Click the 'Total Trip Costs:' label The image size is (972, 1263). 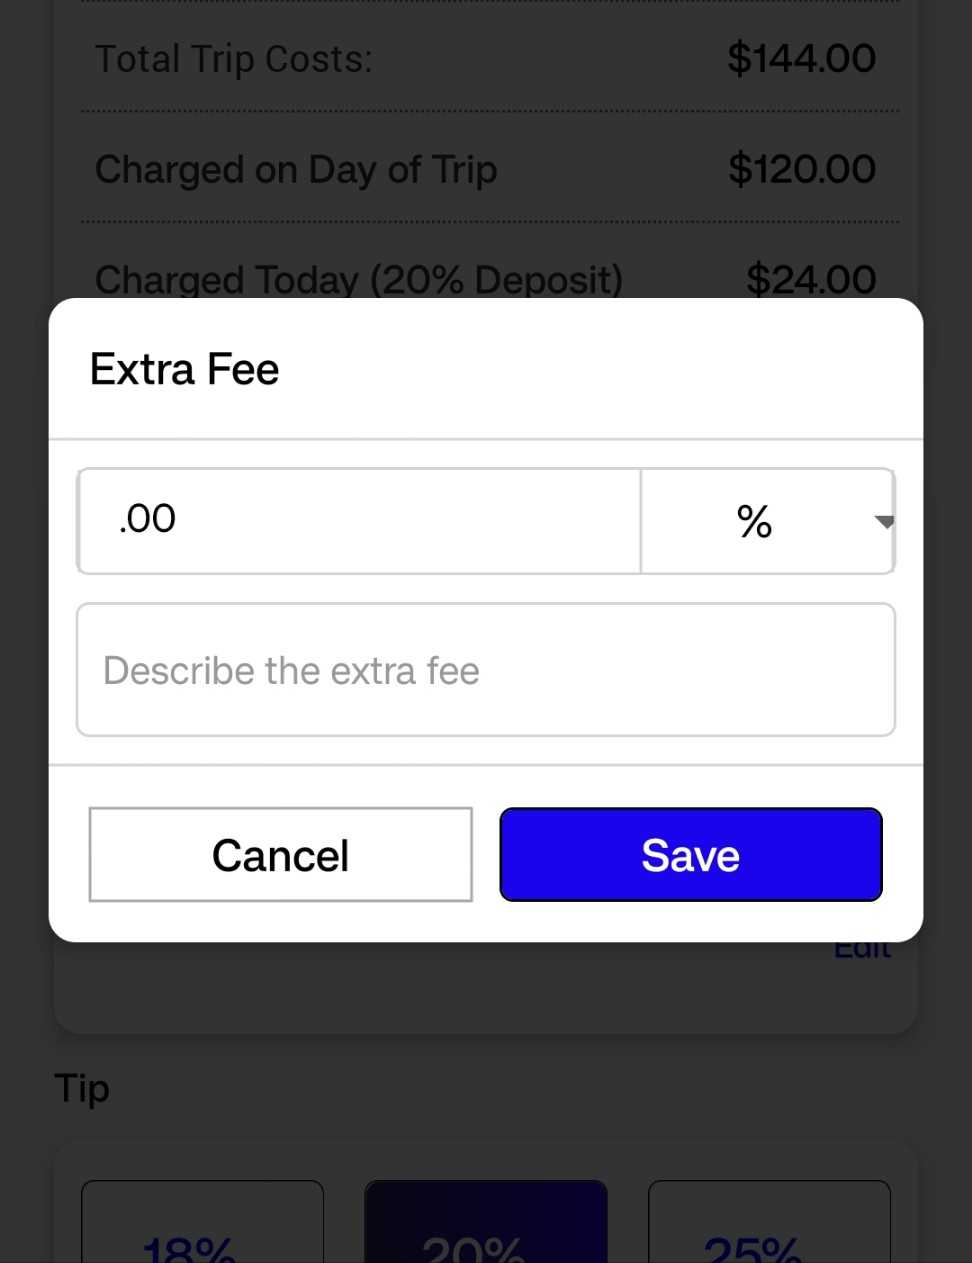(x=233, y=59)
